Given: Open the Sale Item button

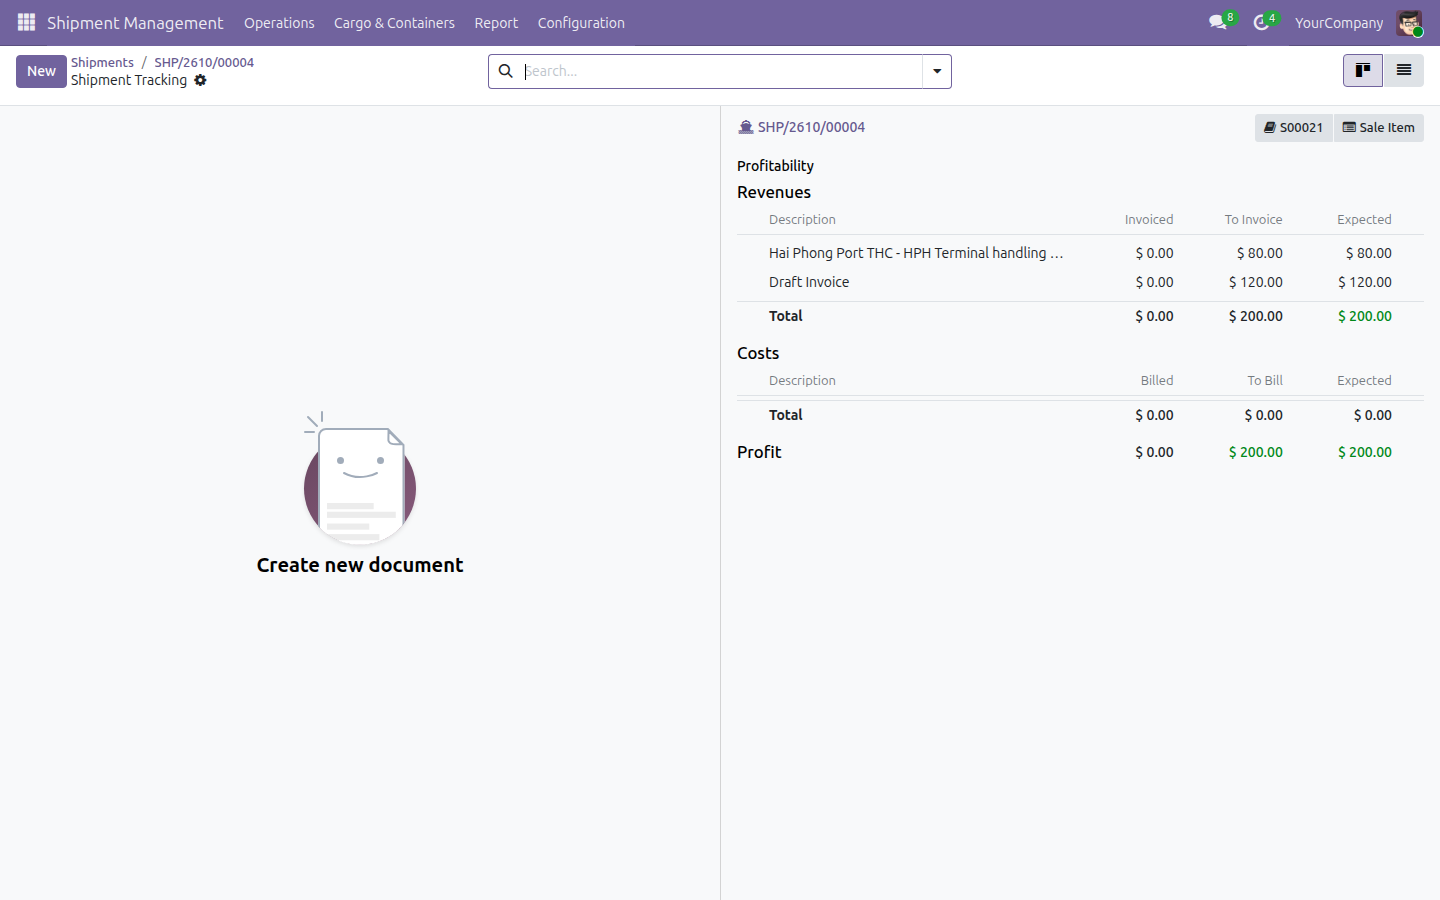Looking at the screenshot, I should click(1379, 127).
